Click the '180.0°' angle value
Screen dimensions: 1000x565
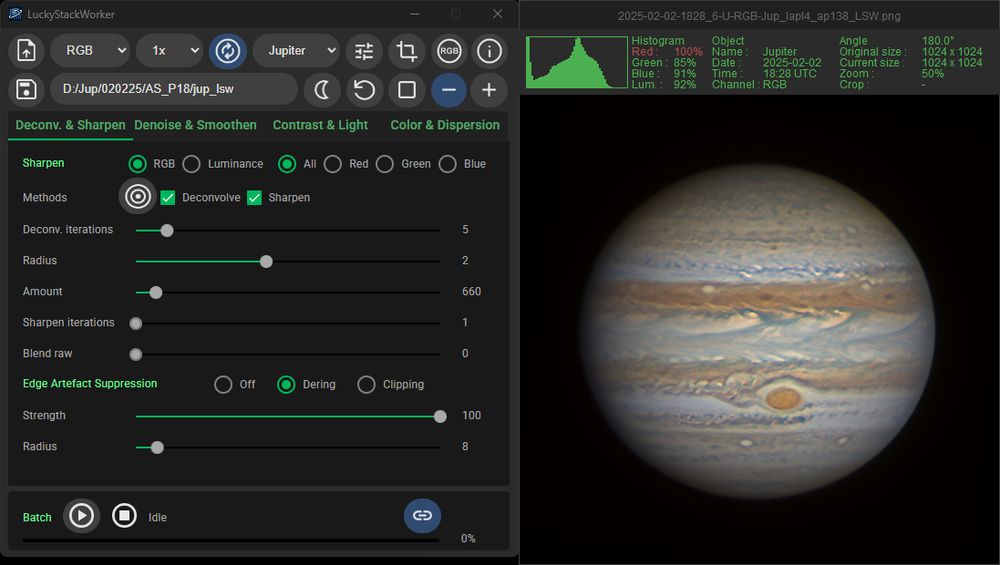(938, 40)
